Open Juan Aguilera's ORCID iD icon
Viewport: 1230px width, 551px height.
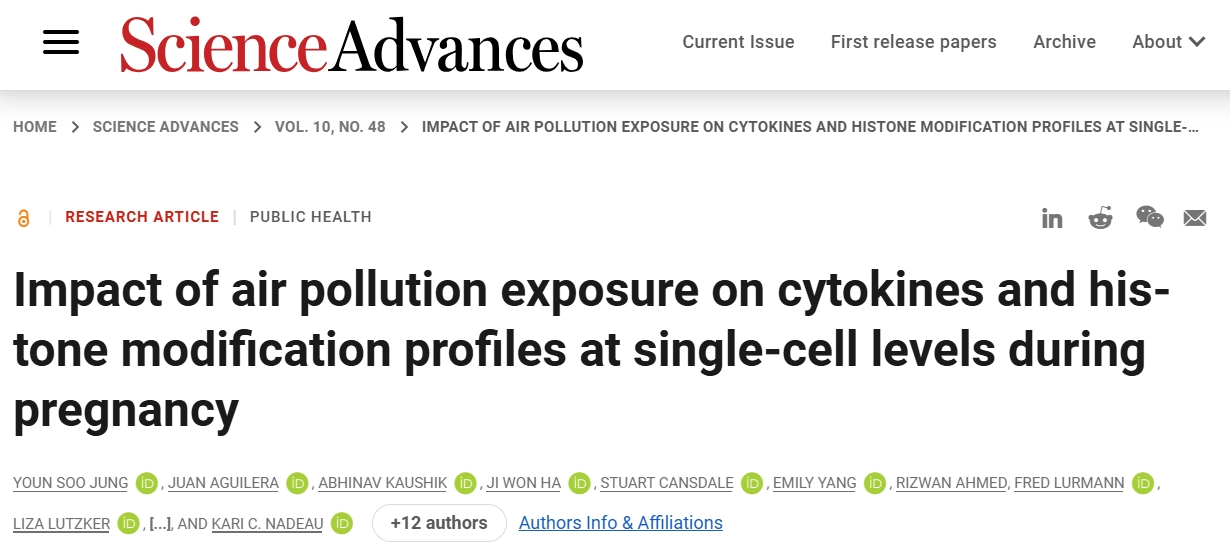tap(297, 483)
